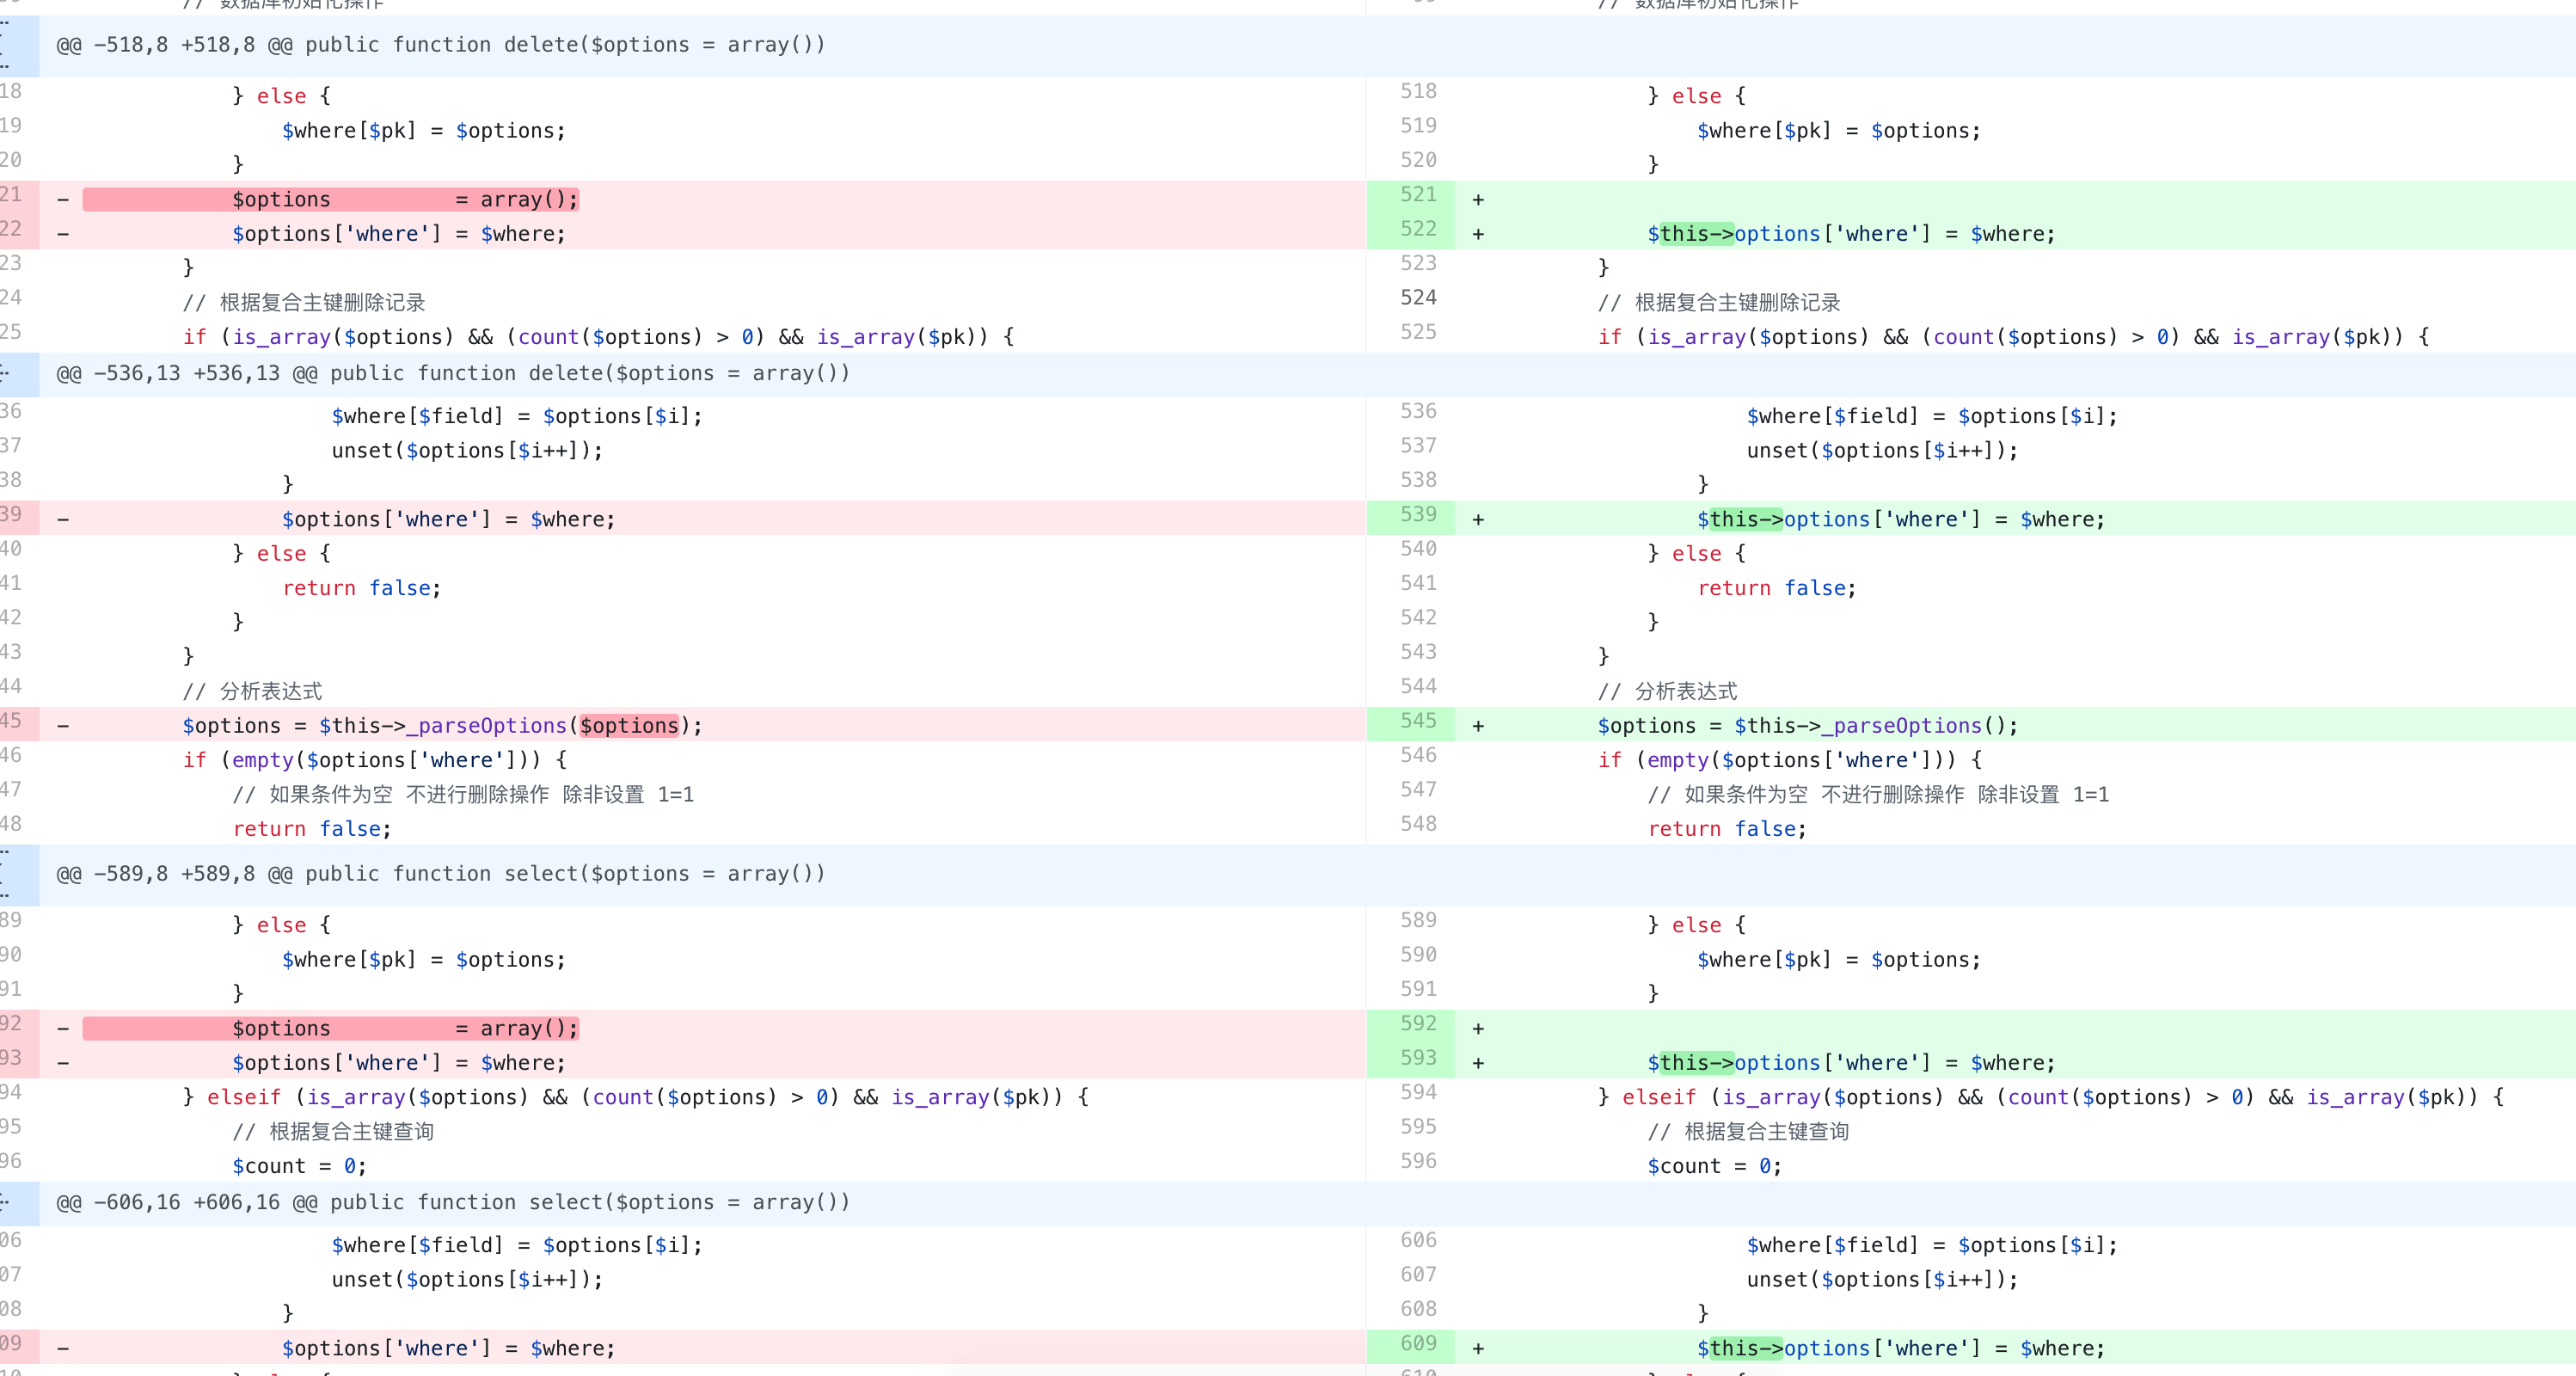Click the @@ -589,8 select function hunk header

tap(440, 873)
